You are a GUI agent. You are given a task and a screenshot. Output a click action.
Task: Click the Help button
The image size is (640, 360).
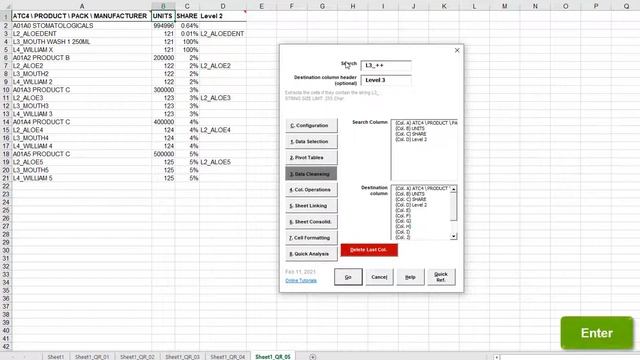pyautogui.click(x=410, y=277)
